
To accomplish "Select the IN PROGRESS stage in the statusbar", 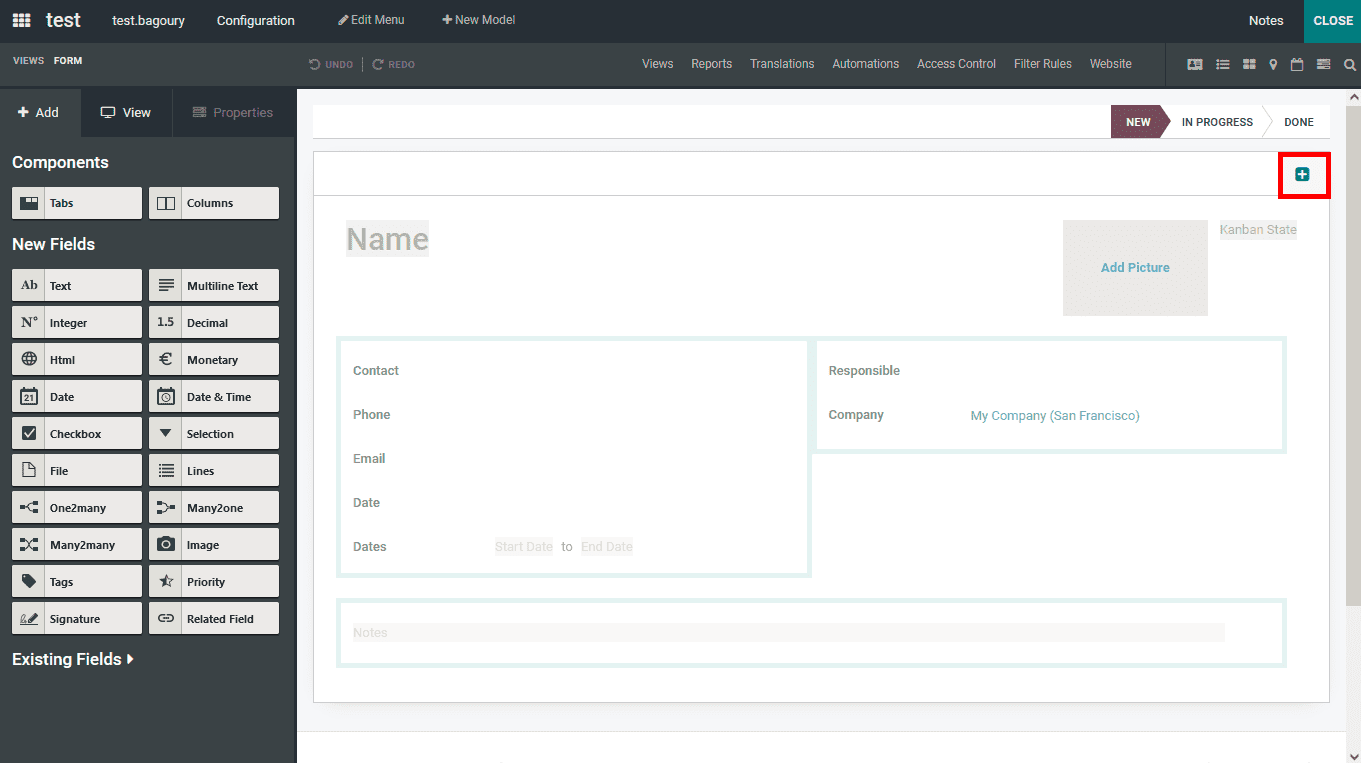I will click(1216, 121).
